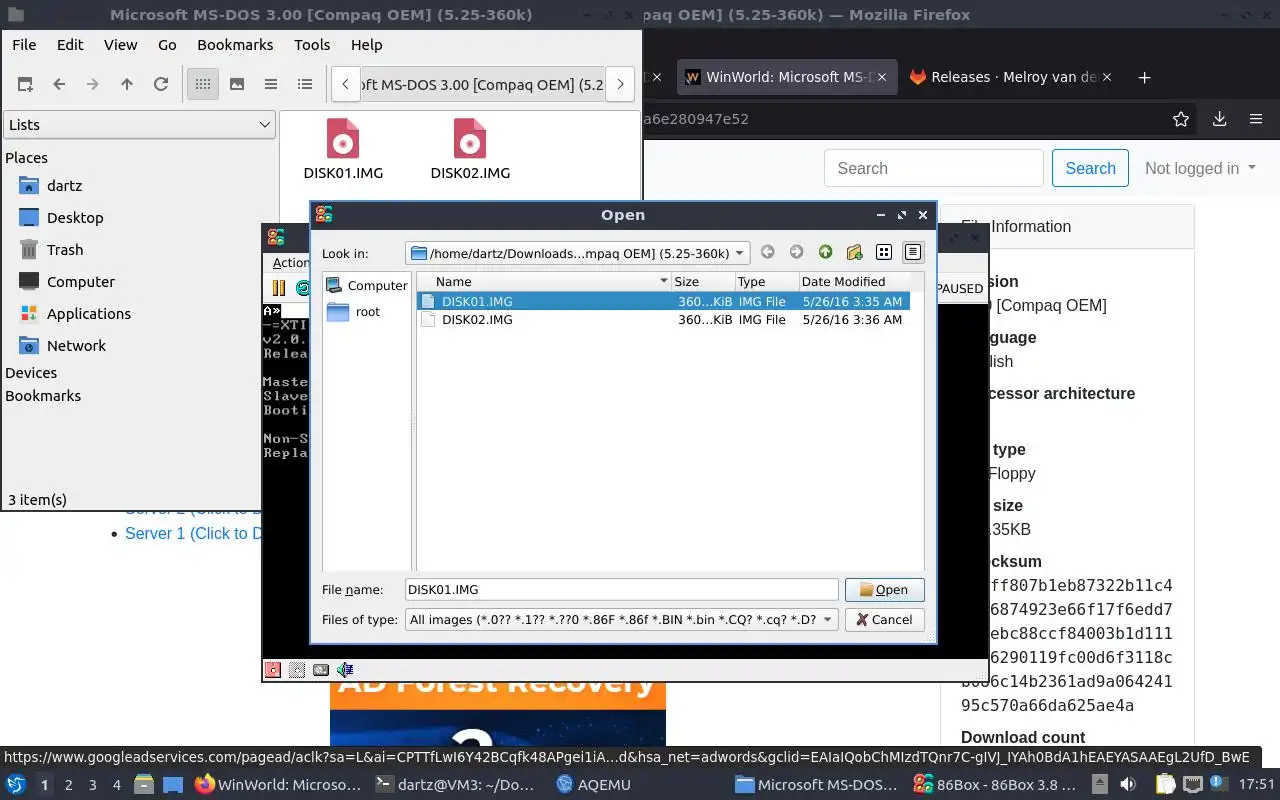1280x800 pixels.
Task: Open AQEMU from taskbar
Action: pos(593,785)
